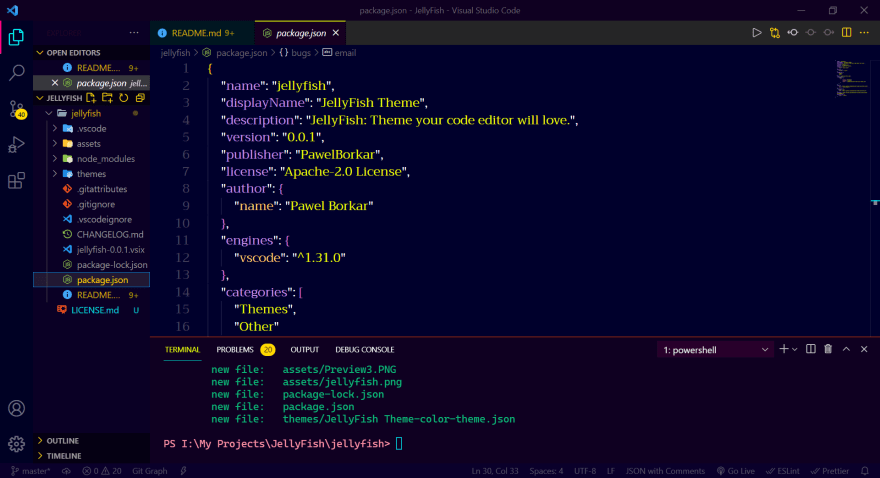Open the Explorer view in activity bar
Screen dimensions: 880x478
16,37
